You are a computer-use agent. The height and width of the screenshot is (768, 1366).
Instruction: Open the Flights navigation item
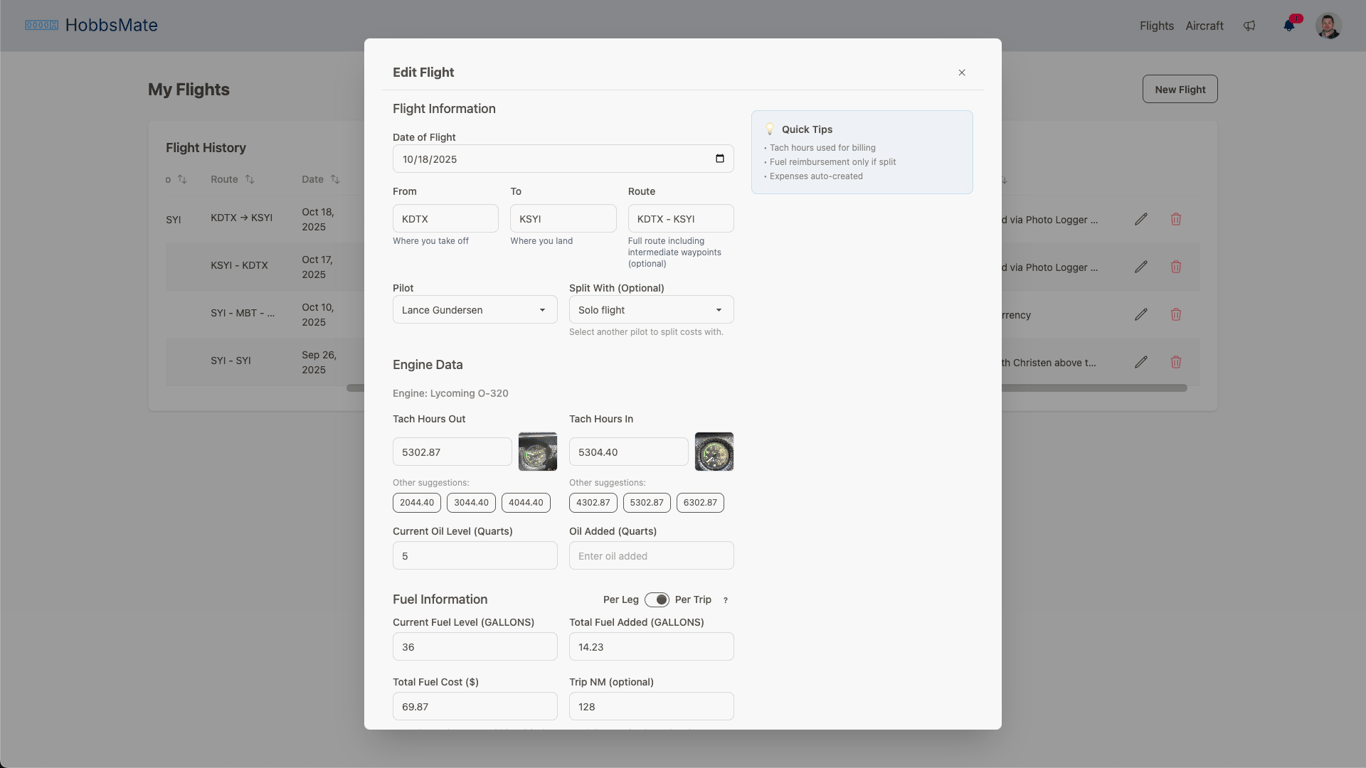[x=1156, y=25]
